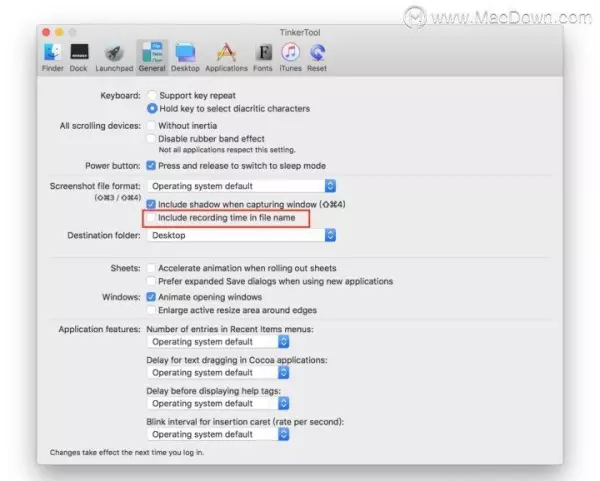Check Enlarge active resize area around edges

[151, 310]
